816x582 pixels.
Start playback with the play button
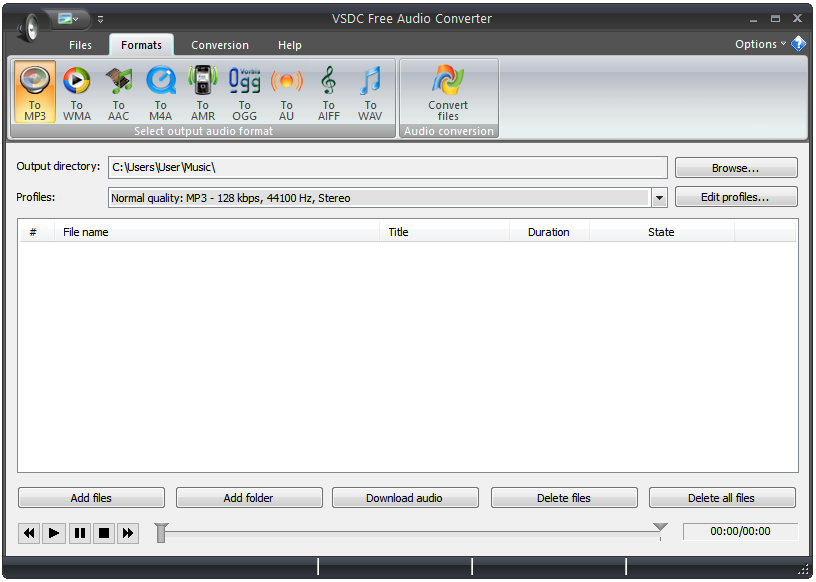click(54, 533)
